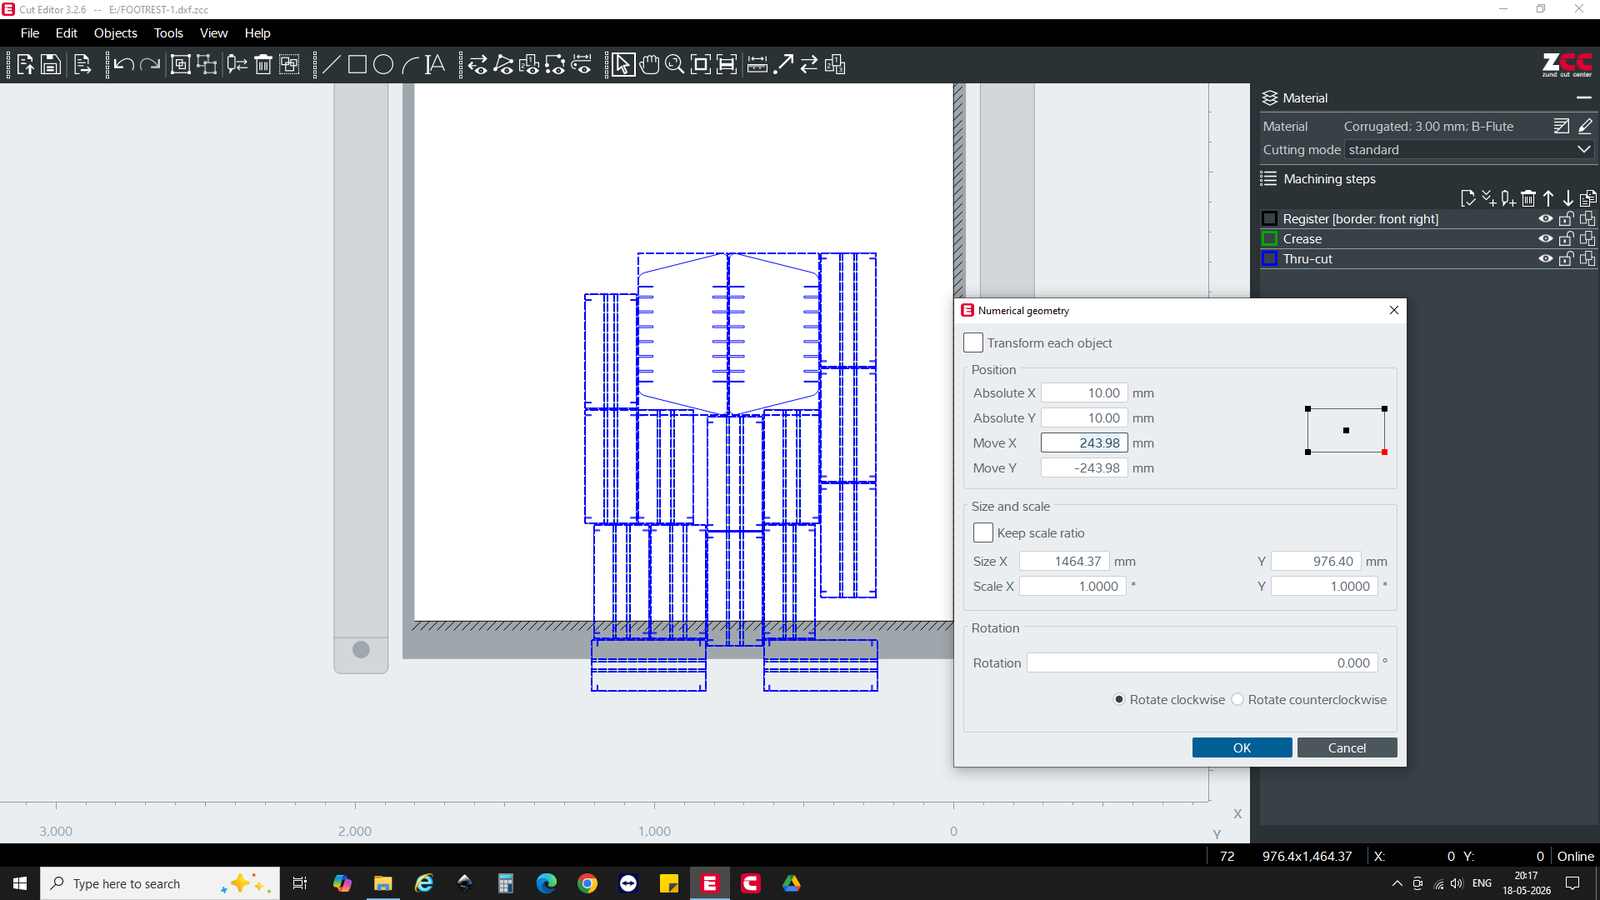1600x900 pixels.
Task: Select Rotate counterclockwise radio button
Action: click(x=1237, y=700)
